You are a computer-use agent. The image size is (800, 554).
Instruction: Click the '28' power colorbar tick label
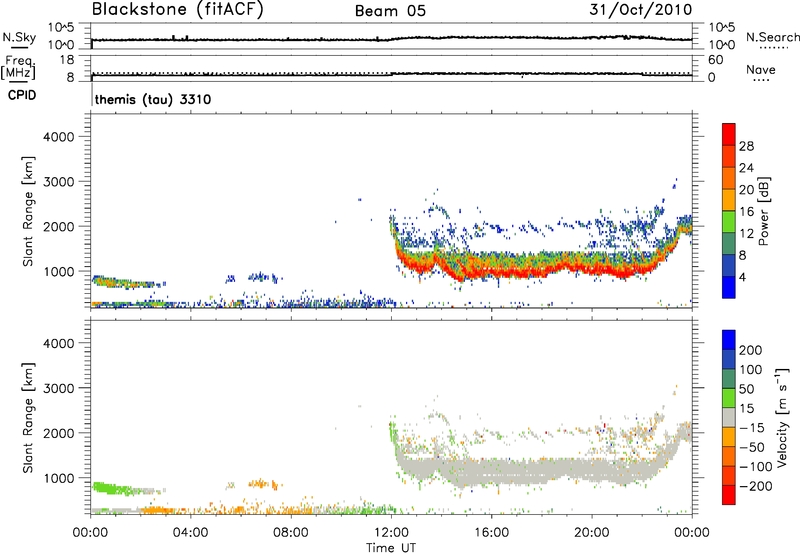click(x=746, y=146)
